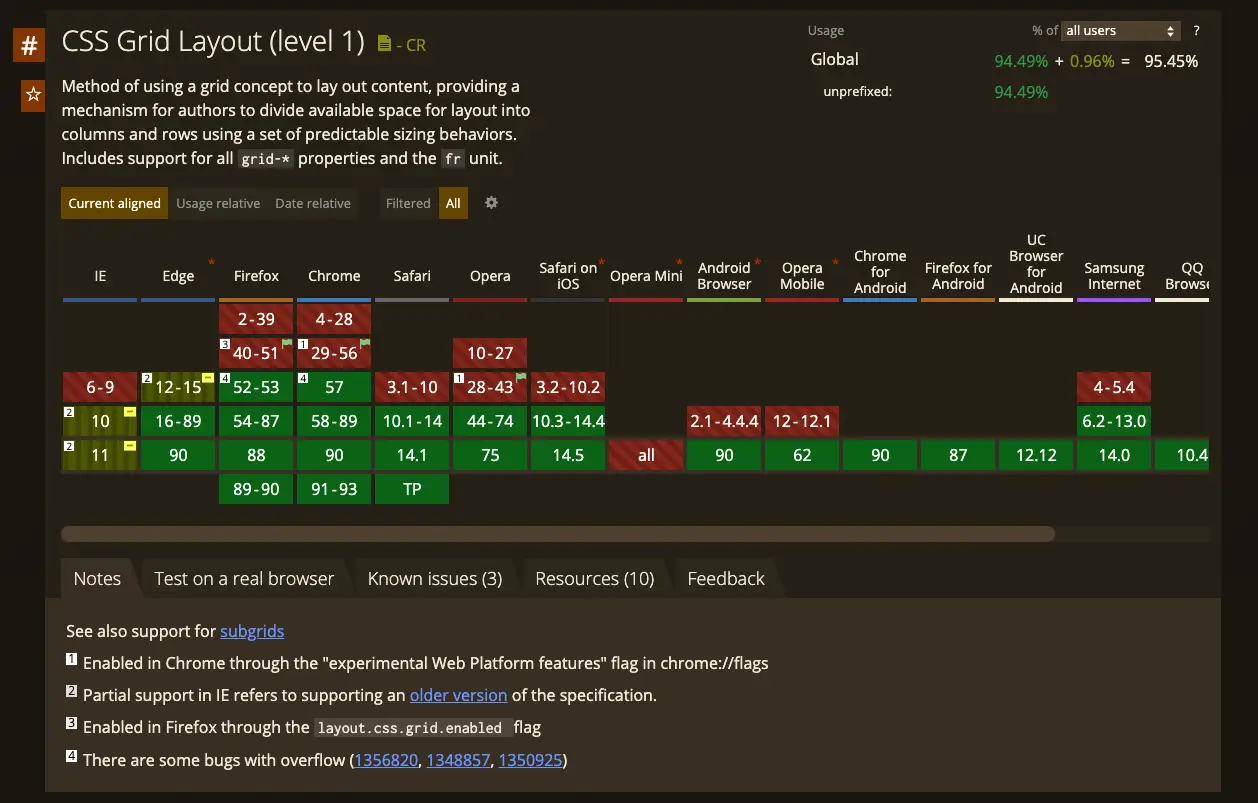The width and height of the screenshot is (1258, 803).
Task: Click the green flag on Firefox 40-51
Action: click(x=287, y=344)
